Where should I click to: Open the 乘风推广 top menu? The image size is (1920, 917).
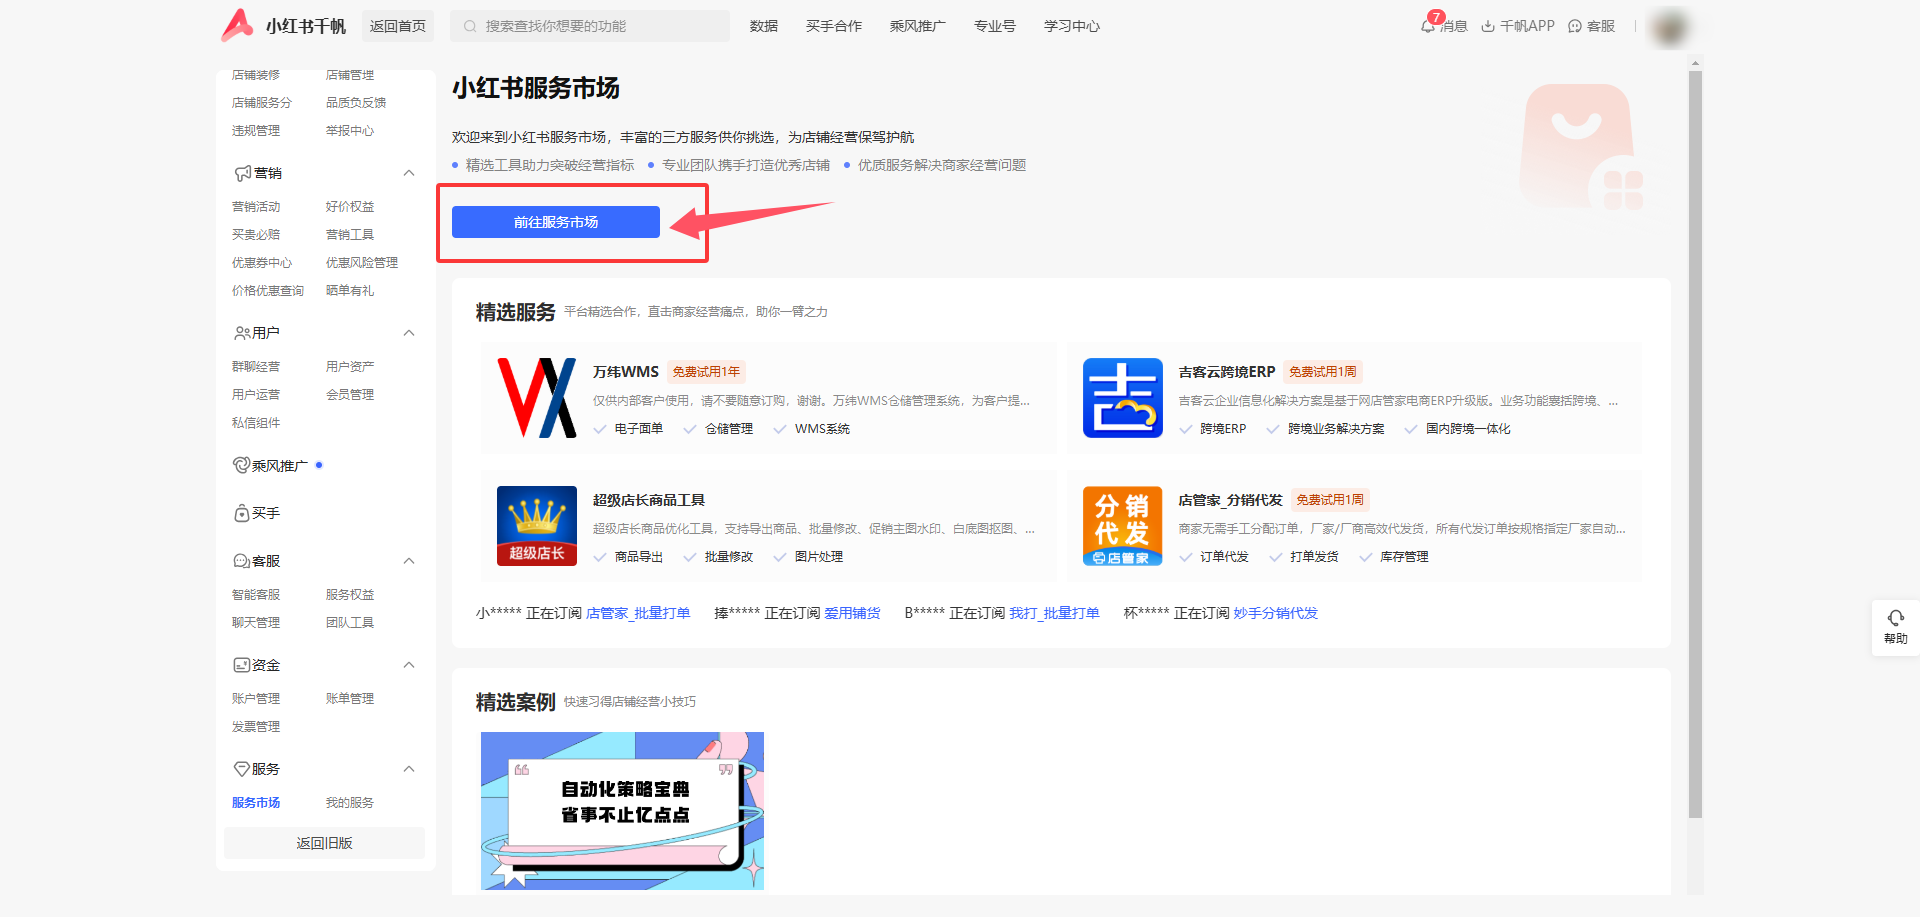pyautogui.click(x=918, y=26)
